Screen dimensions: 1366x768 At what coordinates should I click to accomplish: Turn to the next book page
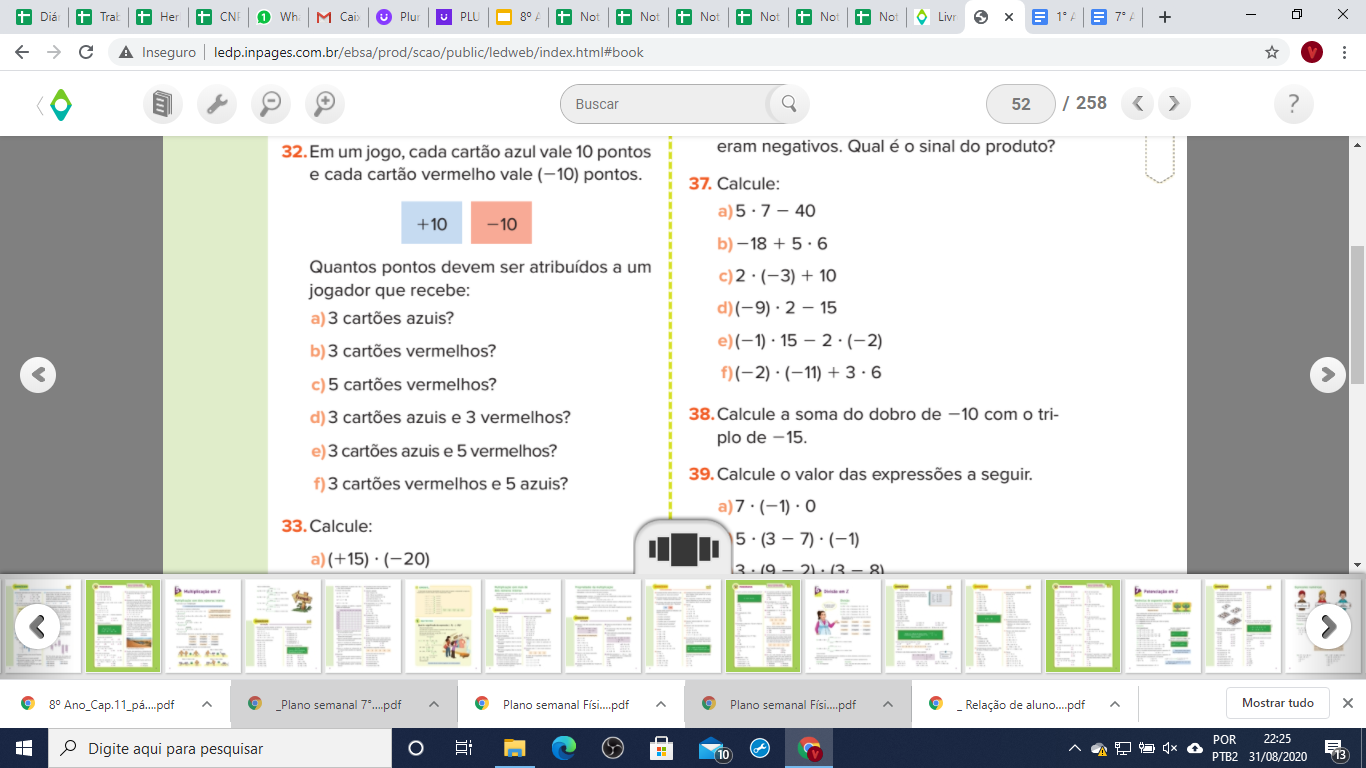click(1328, 374)
